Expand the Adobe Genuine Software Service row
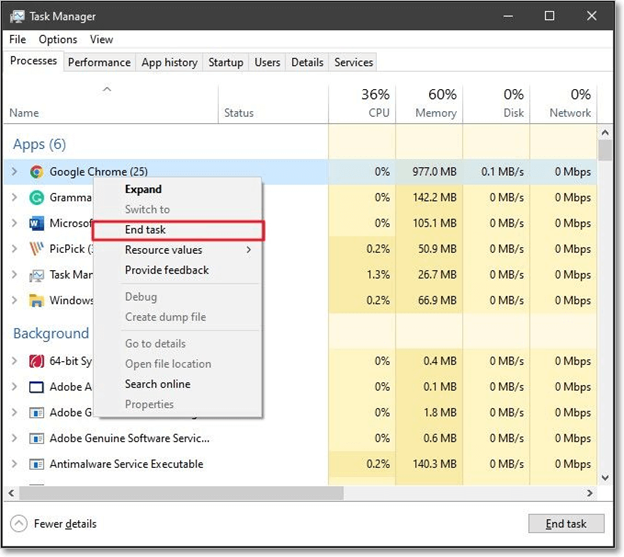This screenshot has height=557, width=624. click(x=14, y=438)
